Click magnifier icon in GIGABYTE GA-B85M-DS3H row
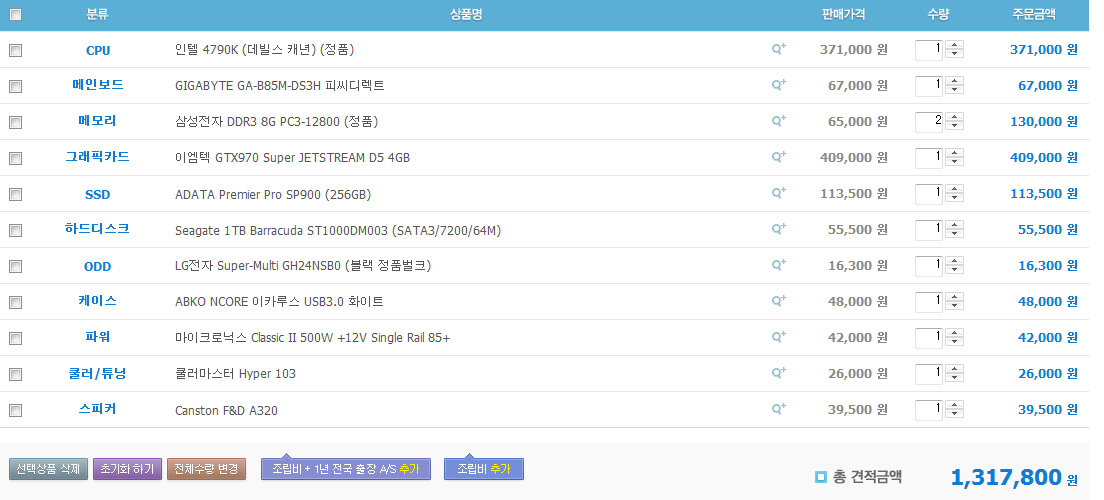1104x500 pixels. coord(779,85)
